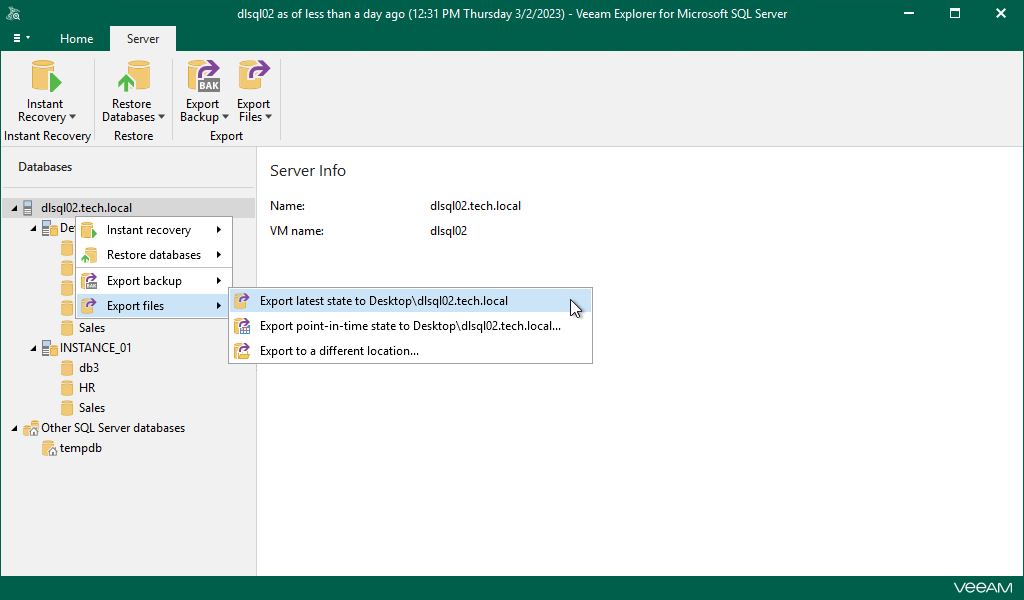Collapse the Other SQL Server databases node

[14, 429]
